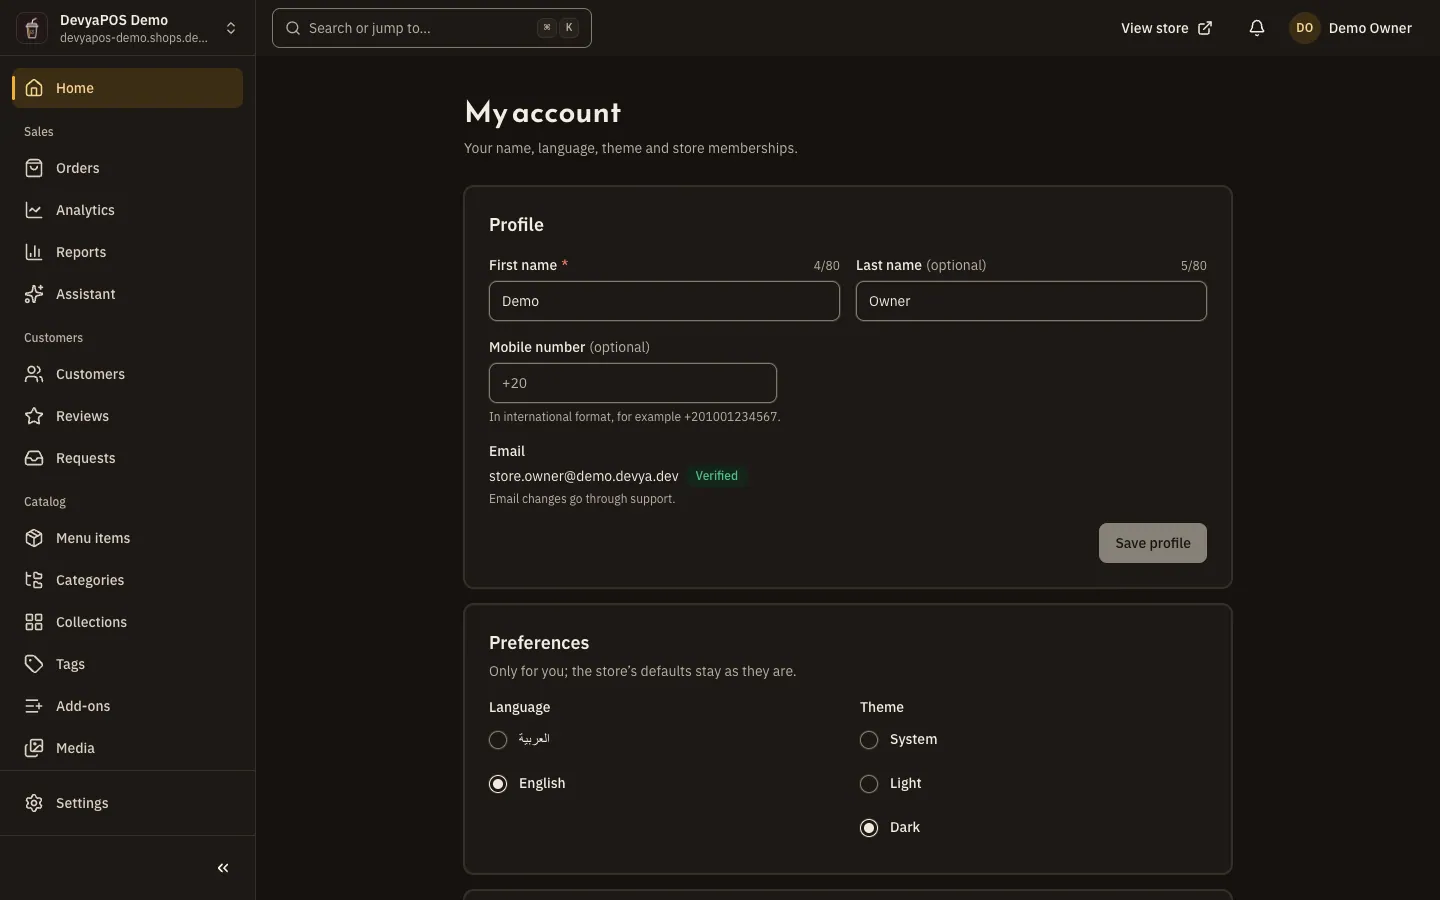Click the Categories tree icon
The image size is (1440, 900).
pos(34,580)
